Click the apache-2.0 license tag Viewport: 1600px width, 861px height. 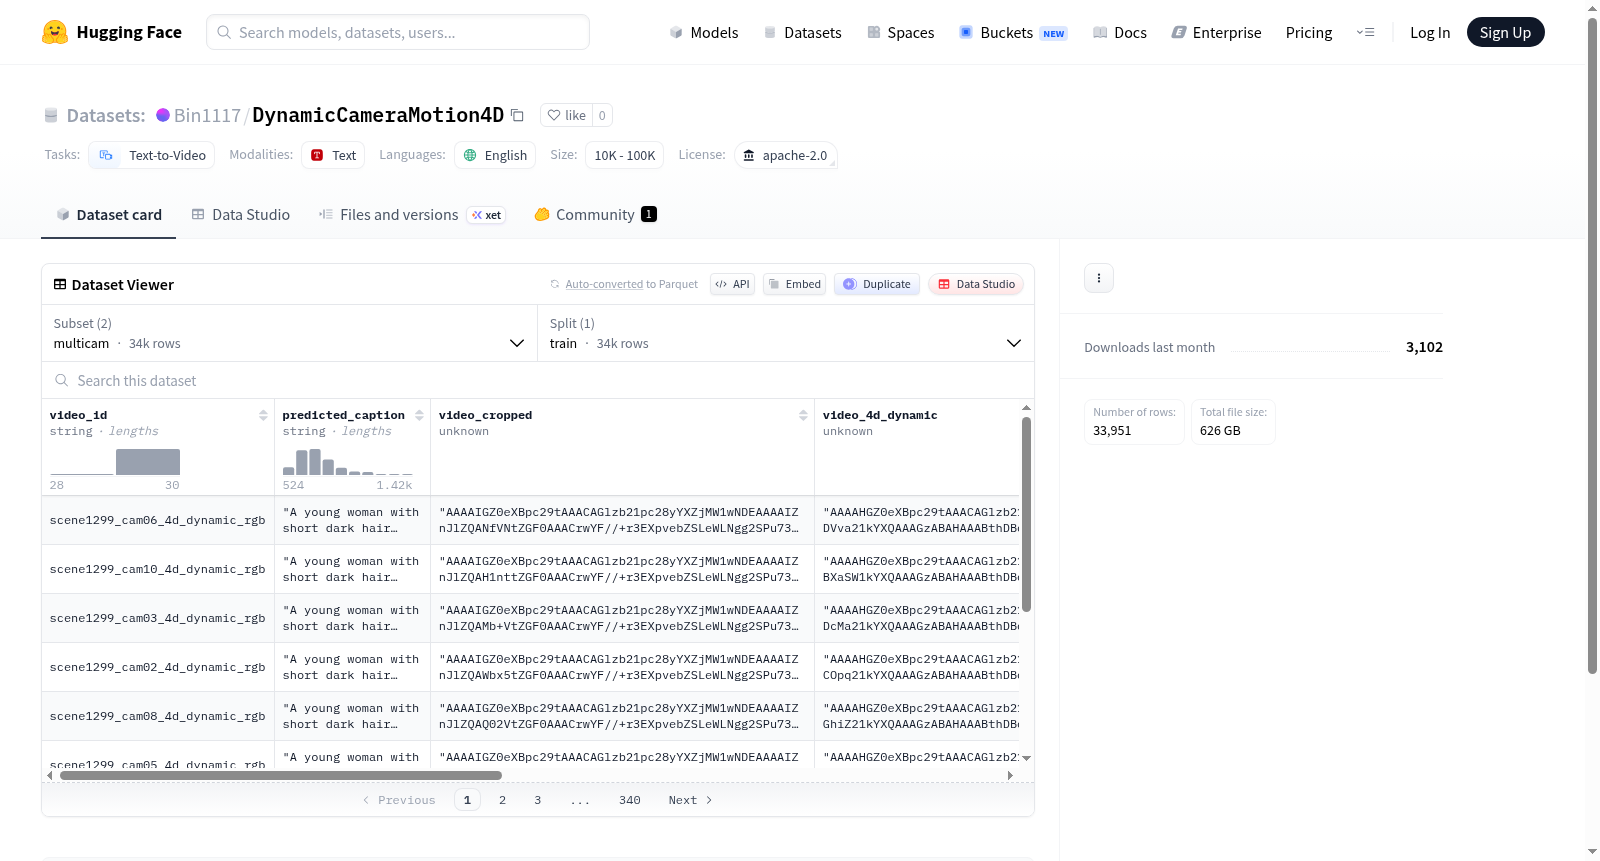[x=786, y=155]
